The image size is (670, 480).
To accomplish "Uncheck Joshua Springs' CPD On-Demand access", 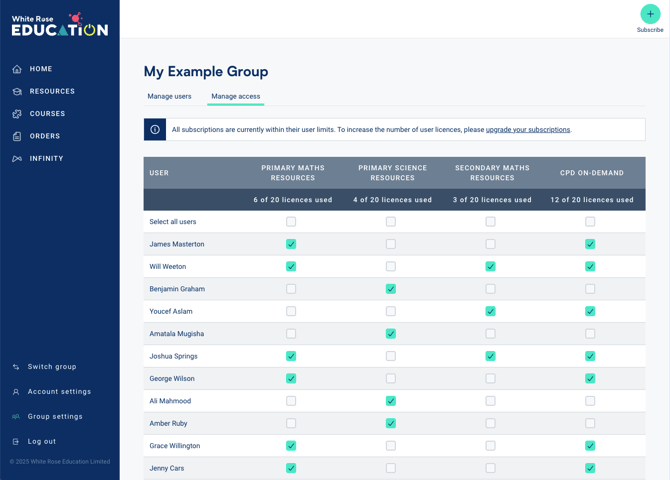I will 590,356.
